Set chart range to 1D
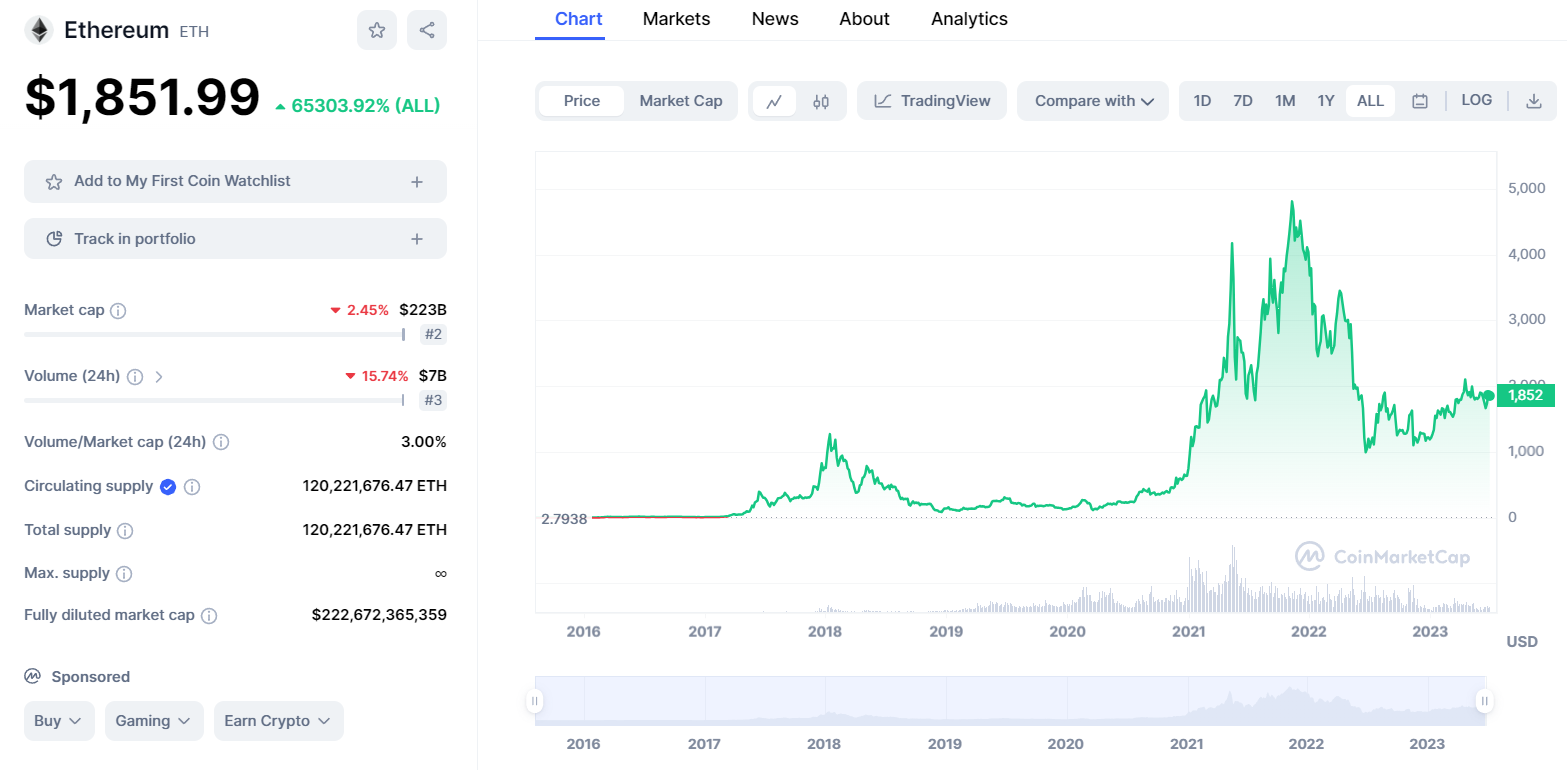 (1203, 101)
